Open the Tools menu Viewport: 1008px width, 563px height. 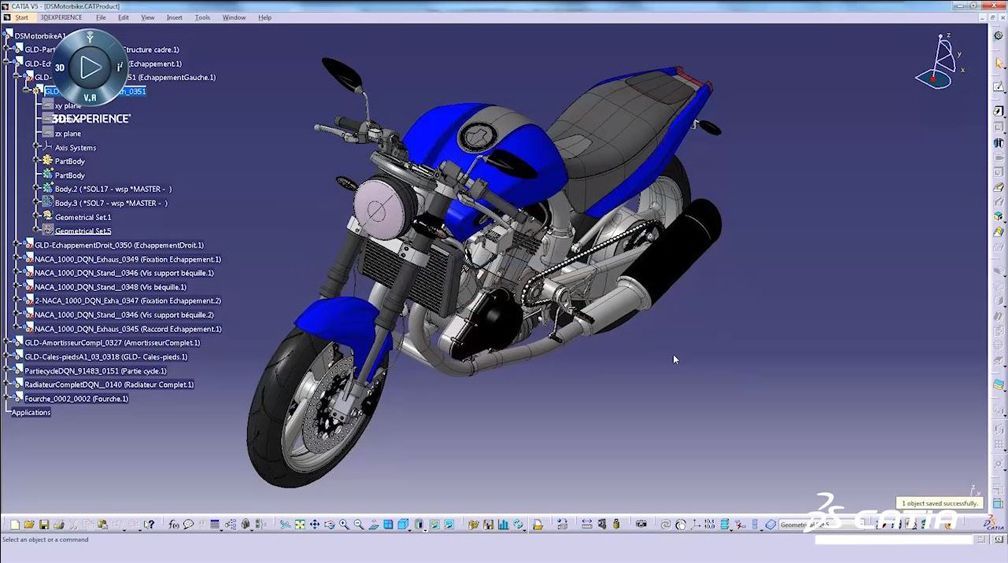coord(202,17)
